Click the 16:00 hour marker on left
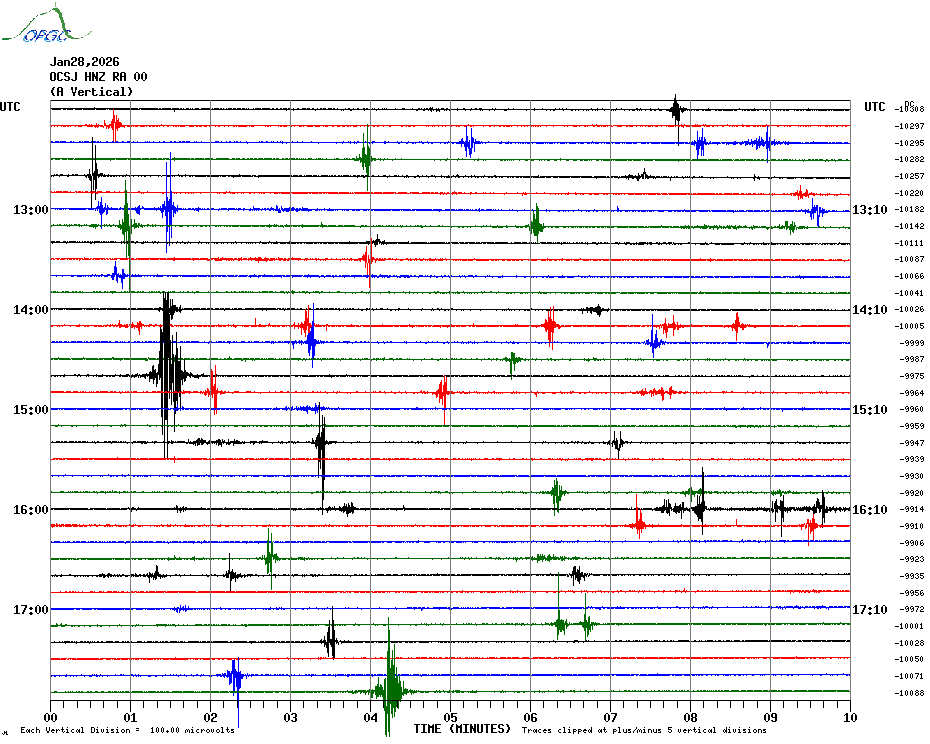Image resolution: width=930 pixels, height=744 pixels. click(30, 510)
